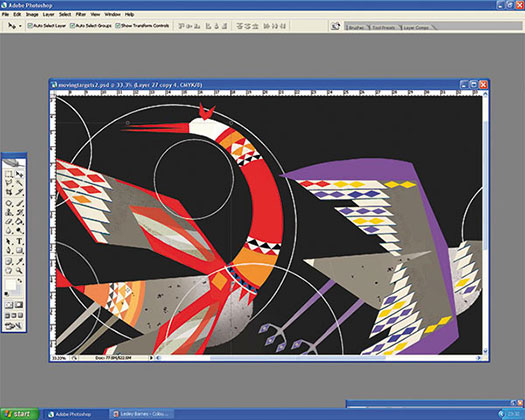The image size is (525, 420).
Task: Open the Window menu
Action: (112, 14)
